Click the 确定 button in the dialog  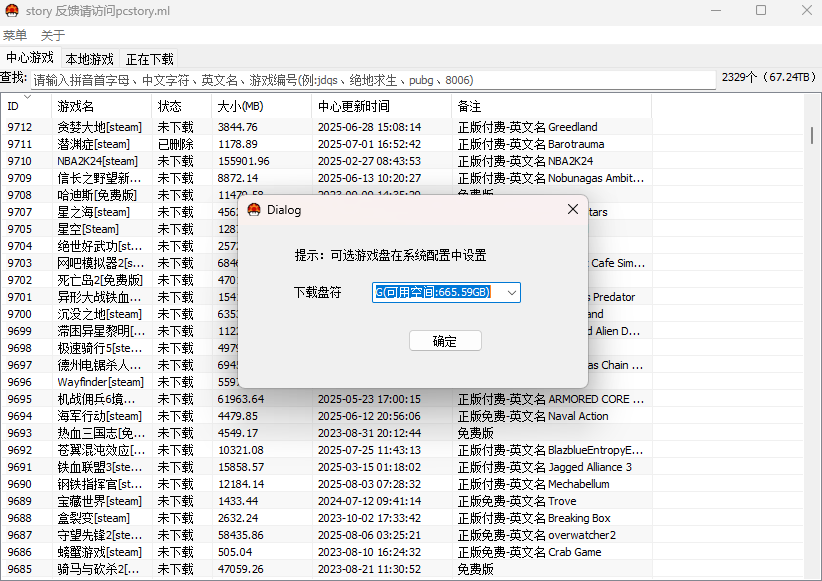pos(445,341)
